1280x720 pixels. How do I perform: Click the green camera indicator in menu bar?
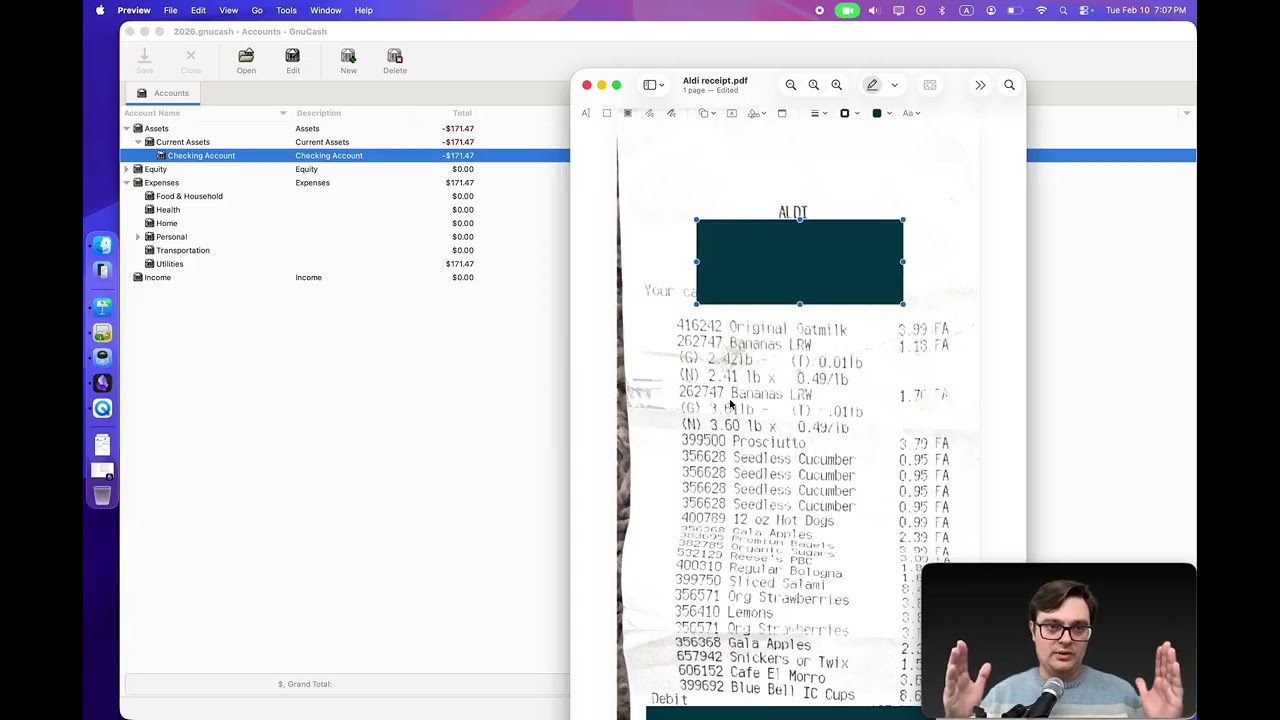pos(847,10)
